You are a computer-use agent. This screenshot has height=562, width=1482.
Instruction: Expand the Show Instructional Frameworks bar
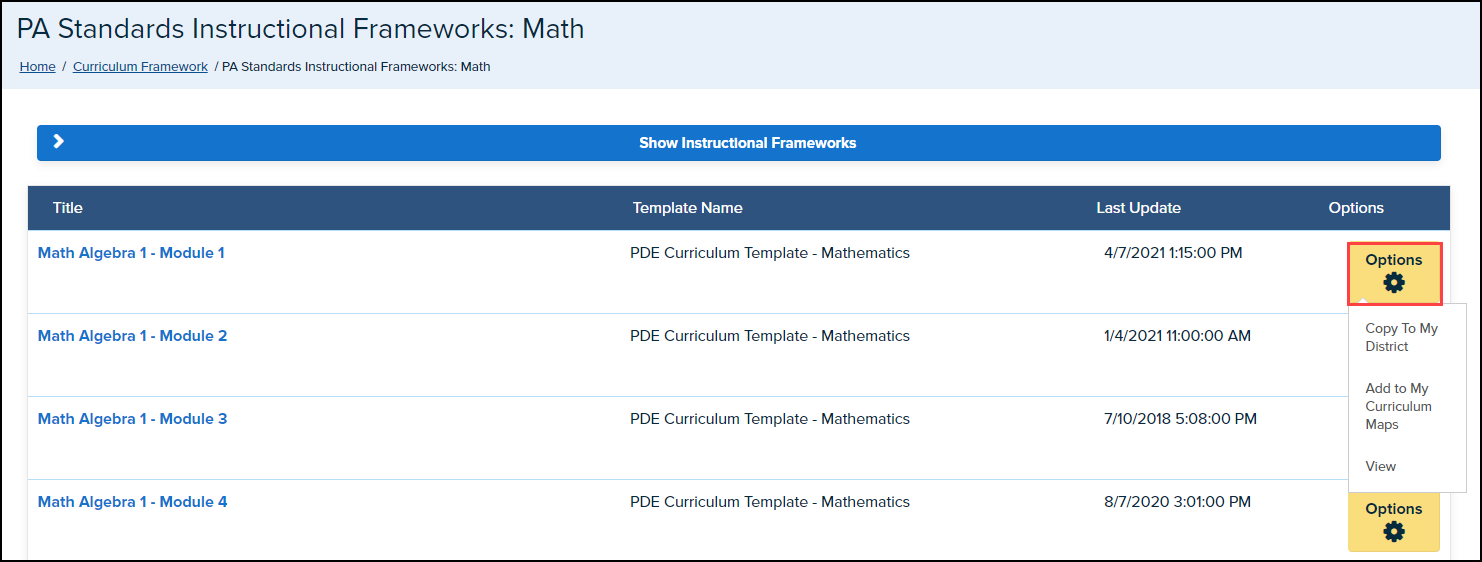(x=747, y=143)
